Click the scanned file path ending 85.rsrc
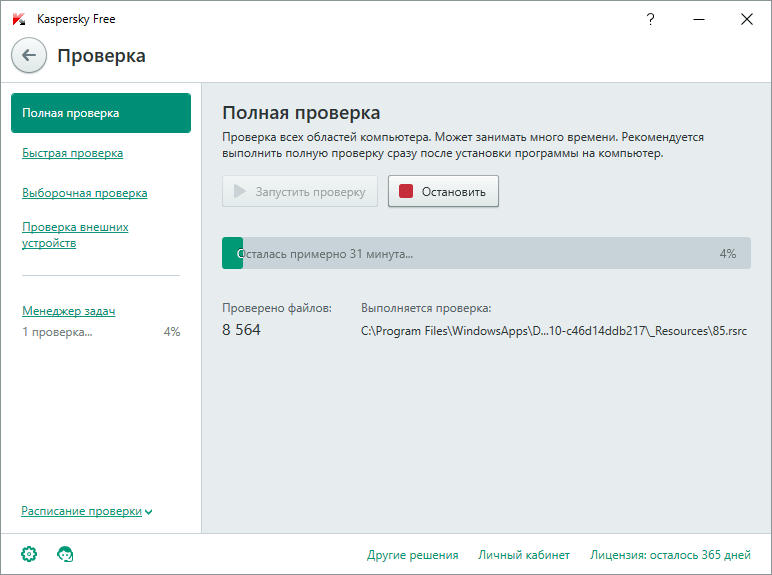Viewport: 772px width, 575px height. pyautogui.click(x=554, y=331)
